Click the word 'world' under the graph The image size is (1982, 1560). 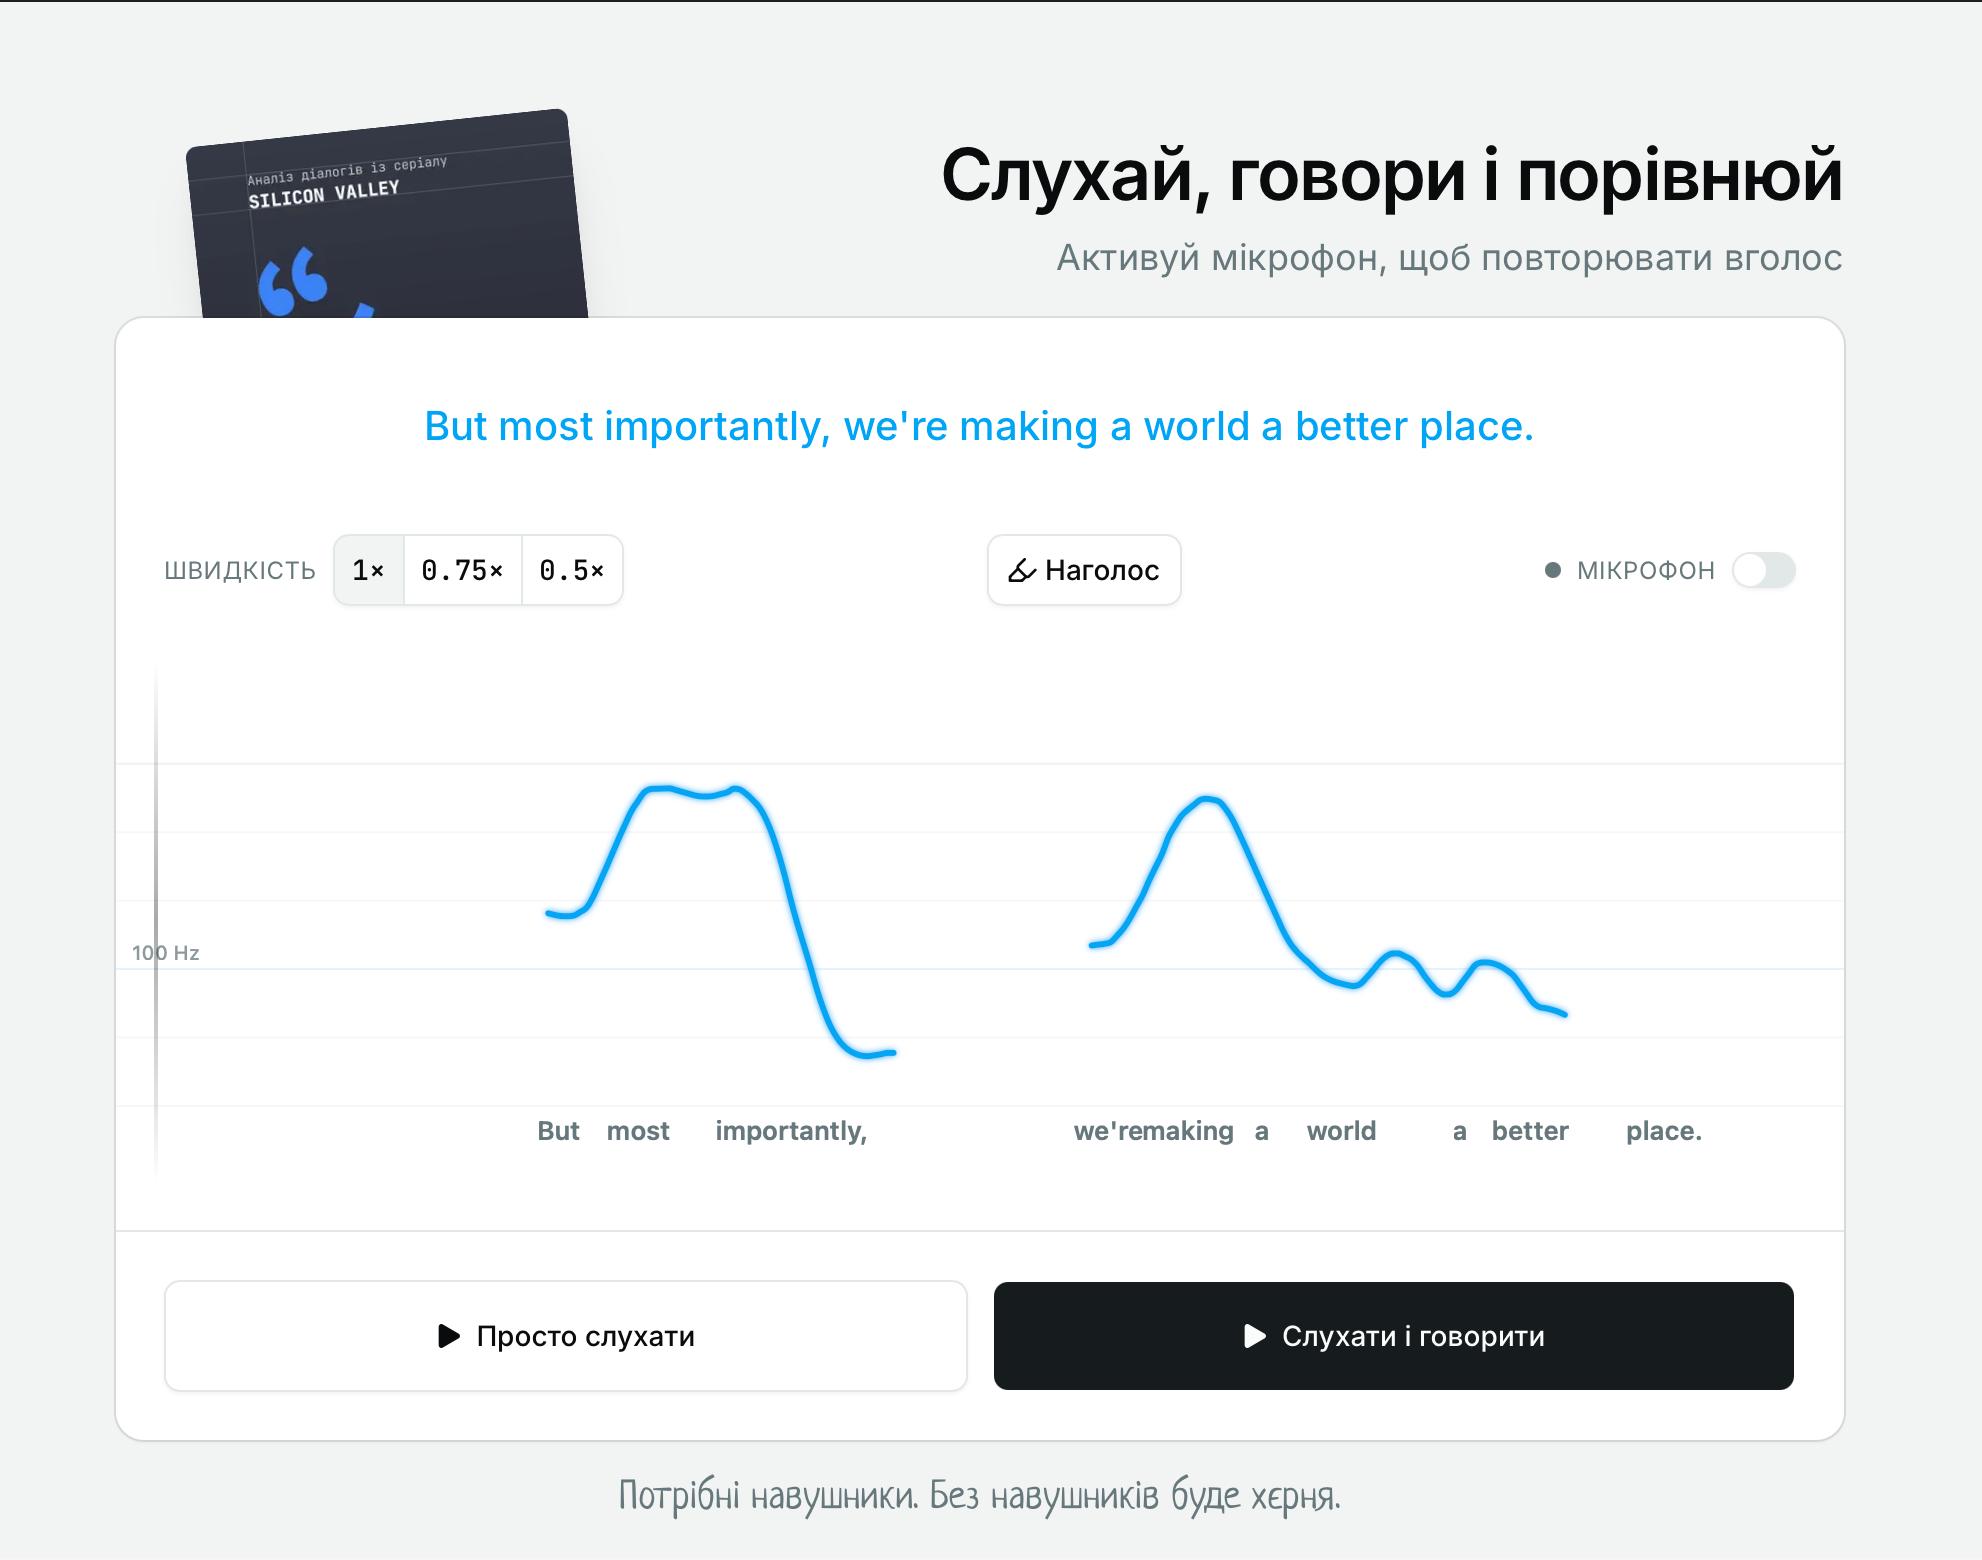coord(1341,1131)
